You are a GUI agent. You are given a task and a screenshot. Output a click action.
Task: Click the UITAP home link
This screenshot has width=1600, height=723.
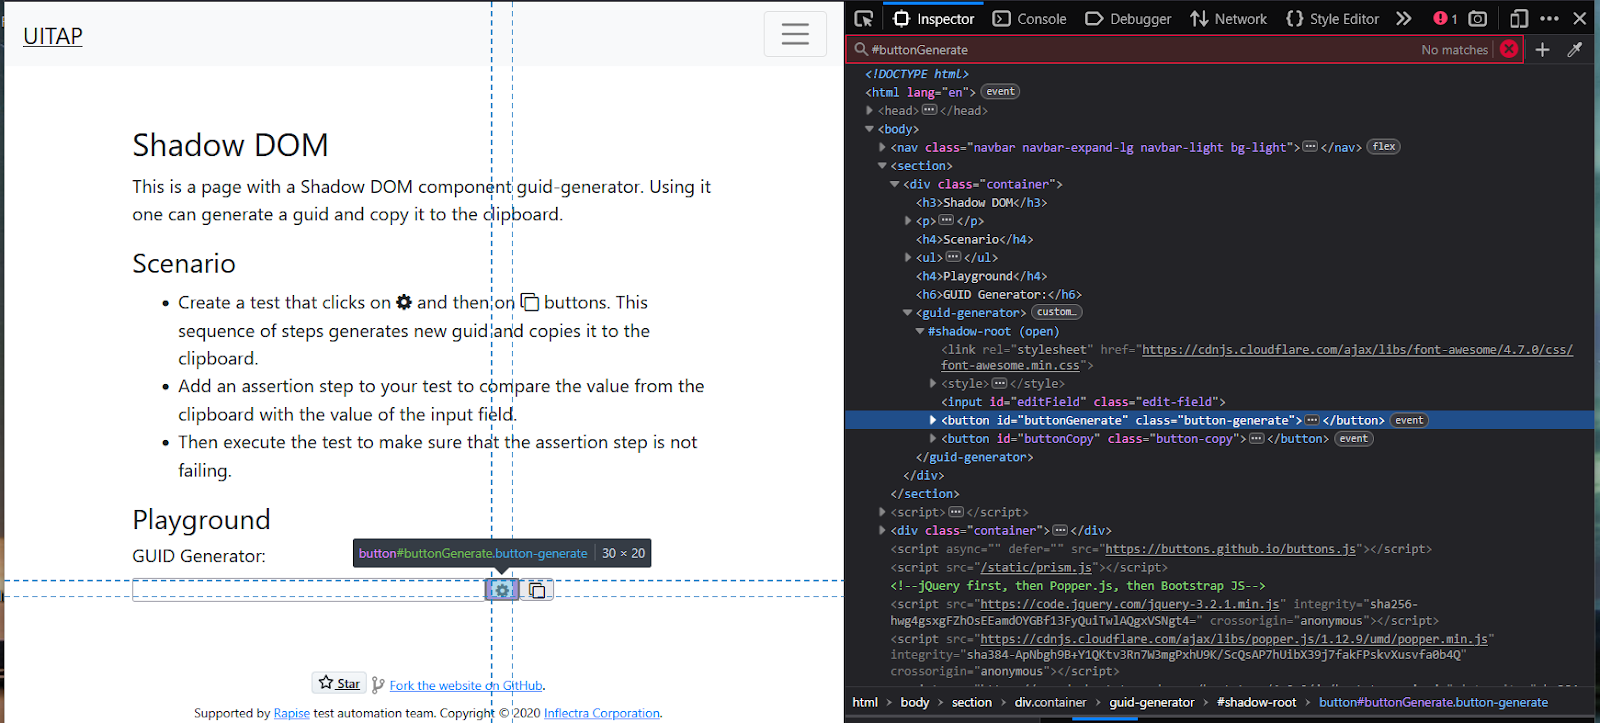pos(53,36)
